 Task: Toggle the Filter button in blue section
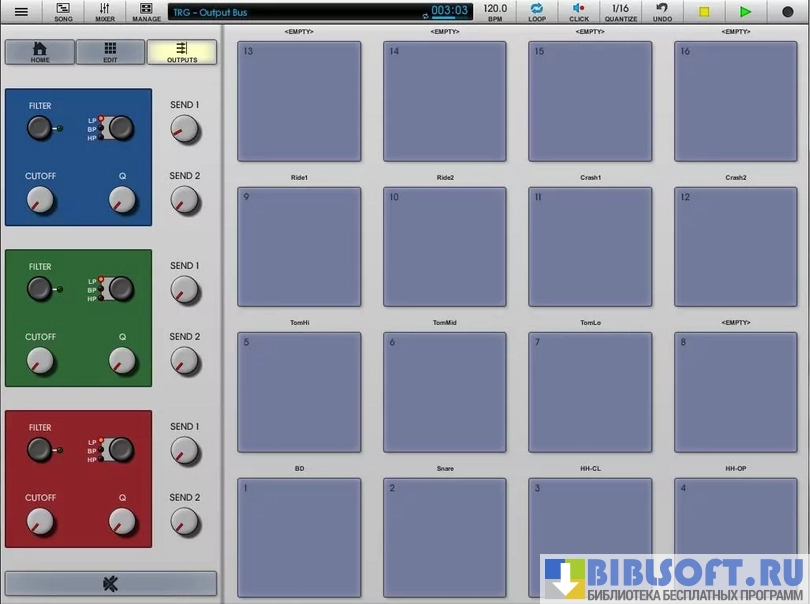39,128
